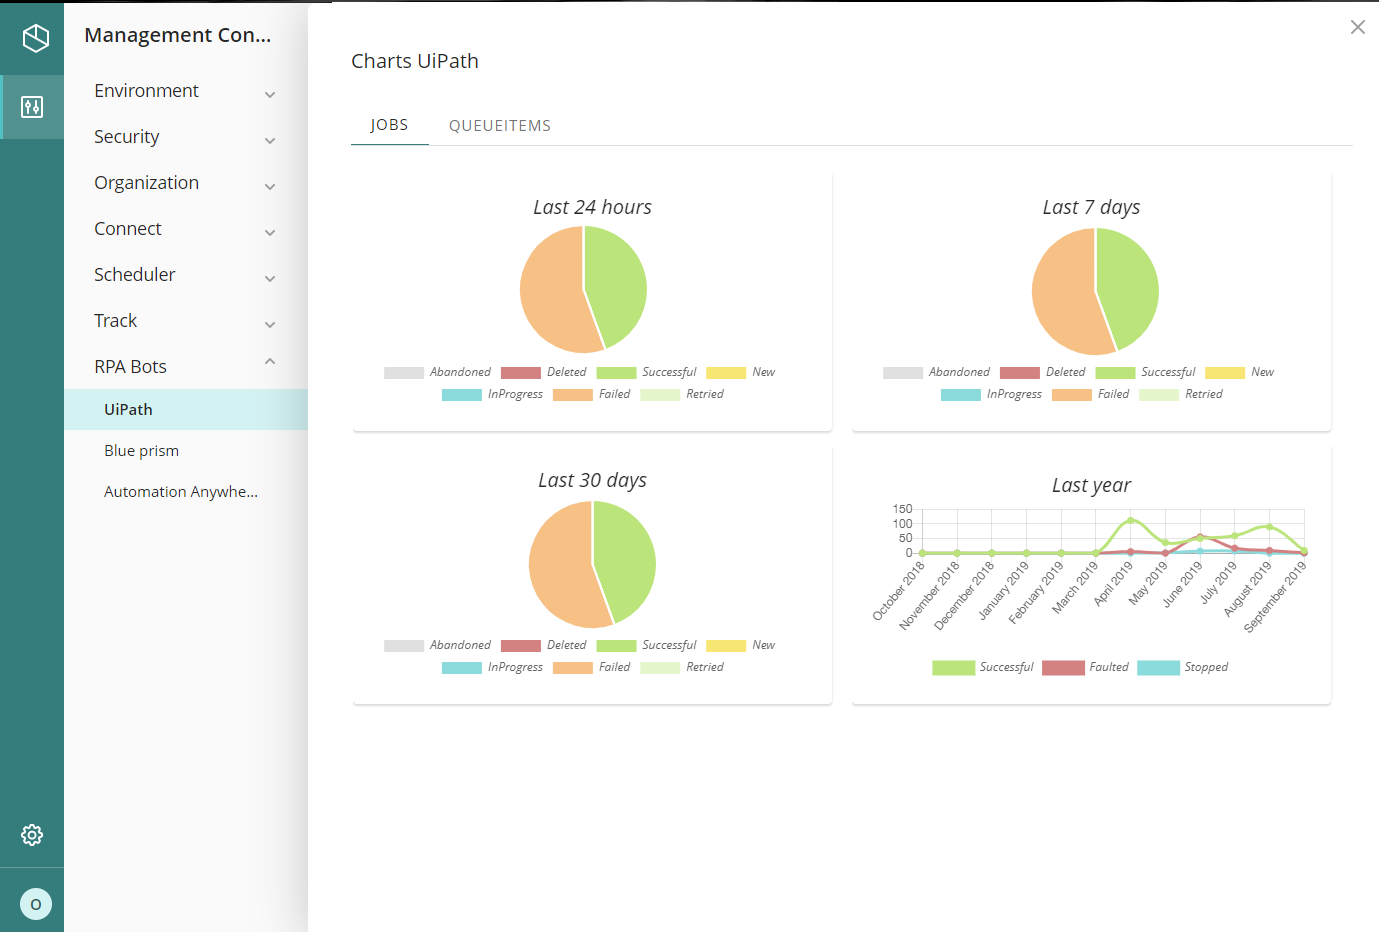
Task: Toggle Abandoned legend in Last 7 days
Action: [x=936, y=372]
